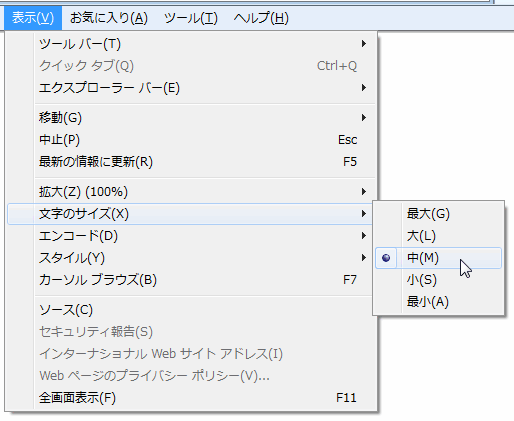The width and height of the screenshot is (514, 421).
Task: Choose 最小(A) text size
Action: [438, 302]
